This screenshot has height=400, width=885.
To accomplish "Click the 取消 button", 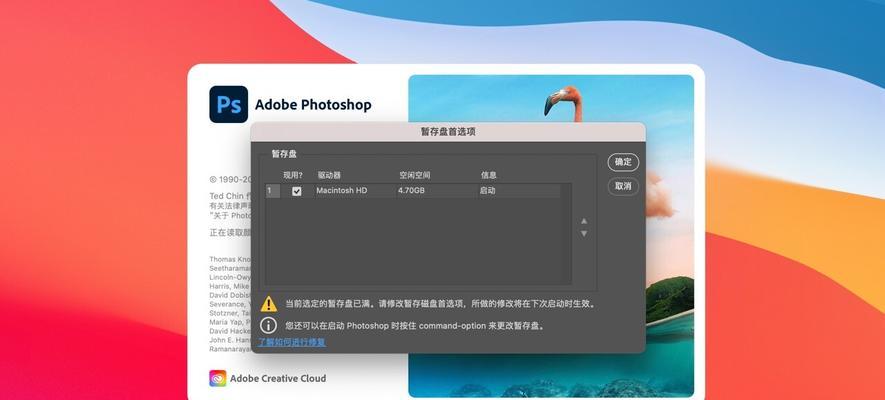I will (623, 186).
